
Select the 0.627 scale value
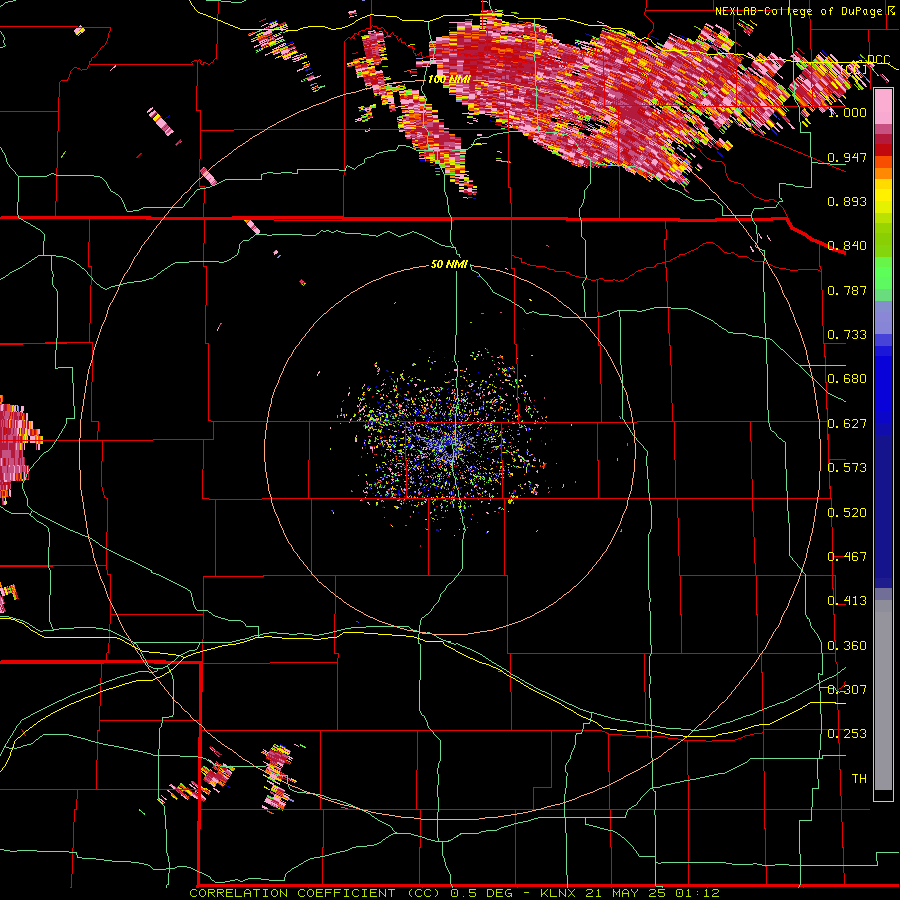click(847, 424)
